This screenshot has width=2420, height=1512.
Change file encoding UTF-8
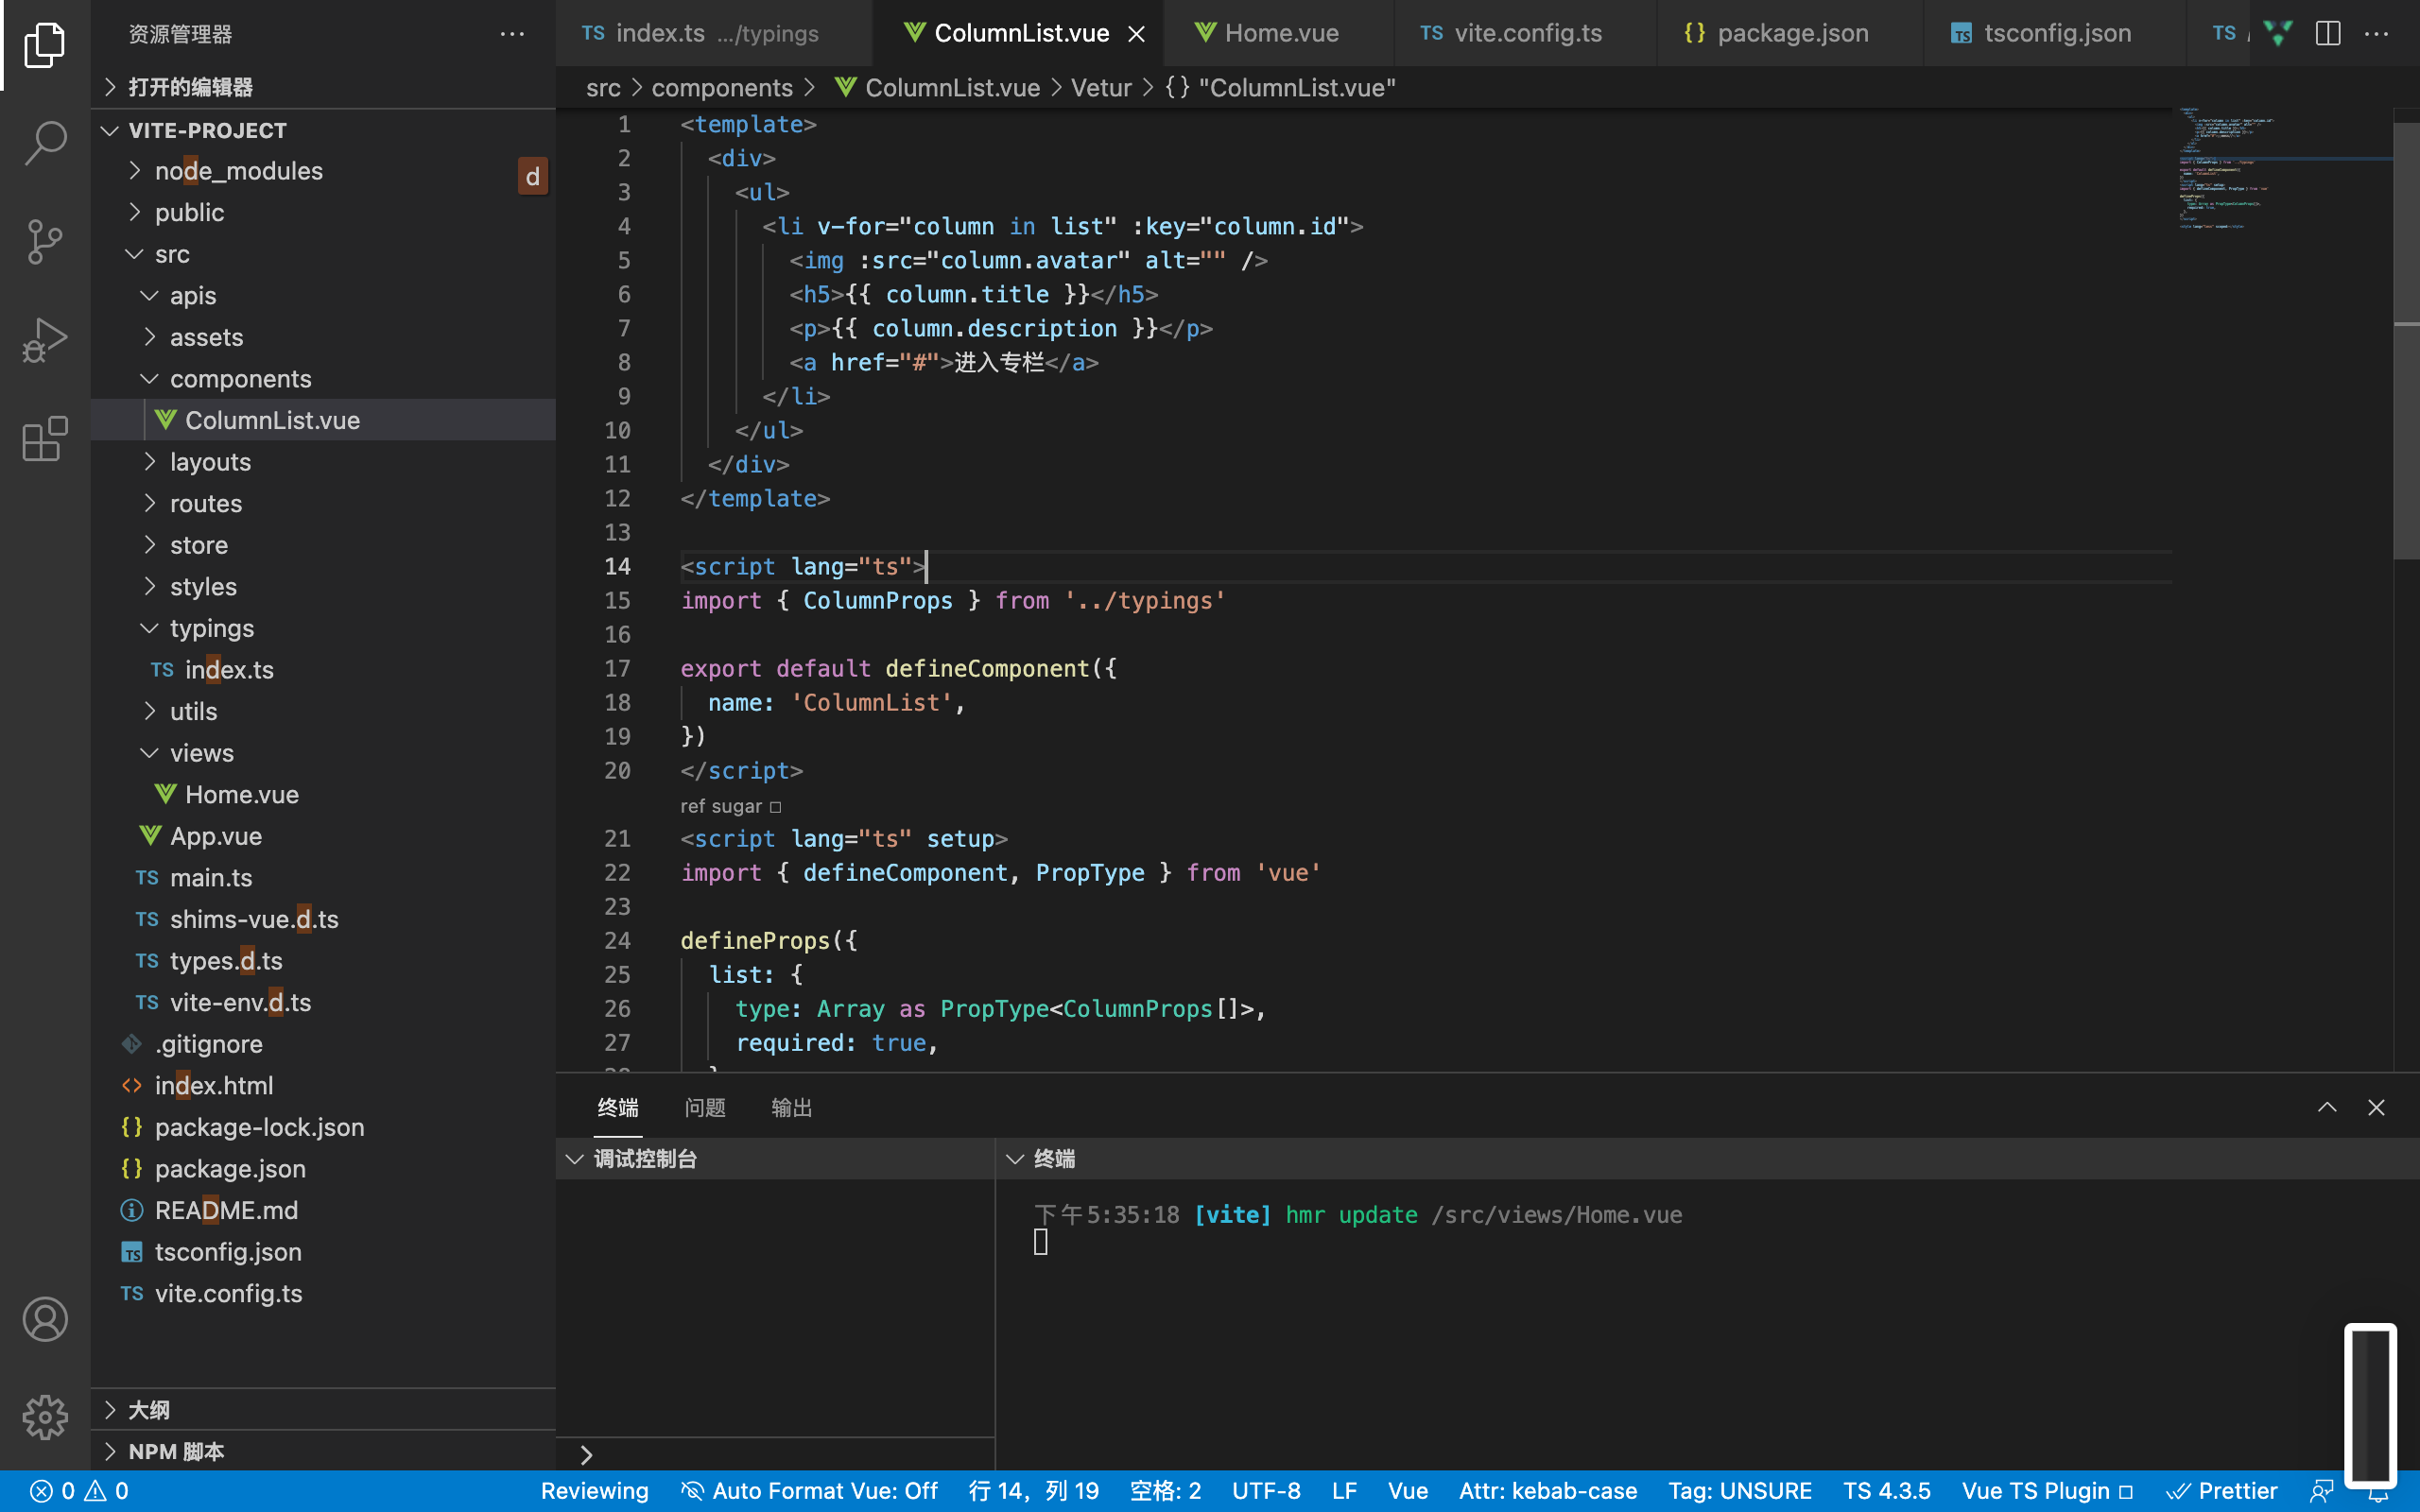1266,1491
